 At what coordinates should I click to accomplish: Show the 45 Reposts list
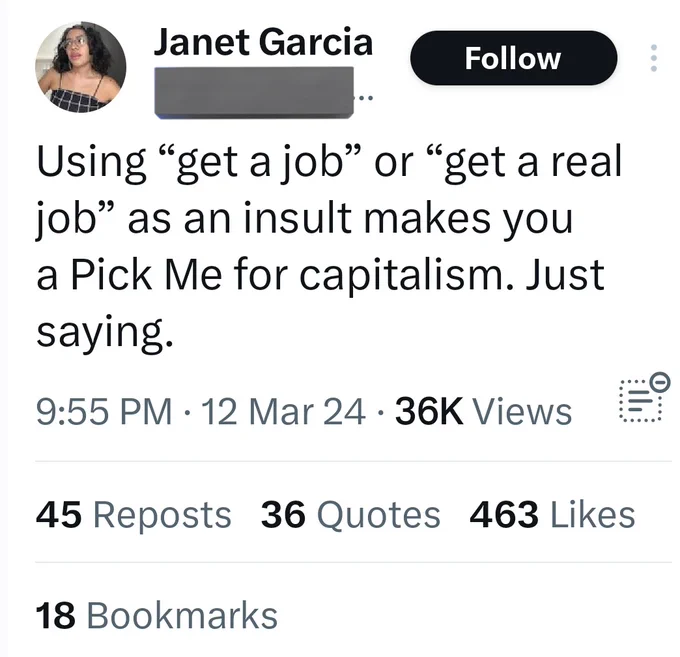pos(133,515)
